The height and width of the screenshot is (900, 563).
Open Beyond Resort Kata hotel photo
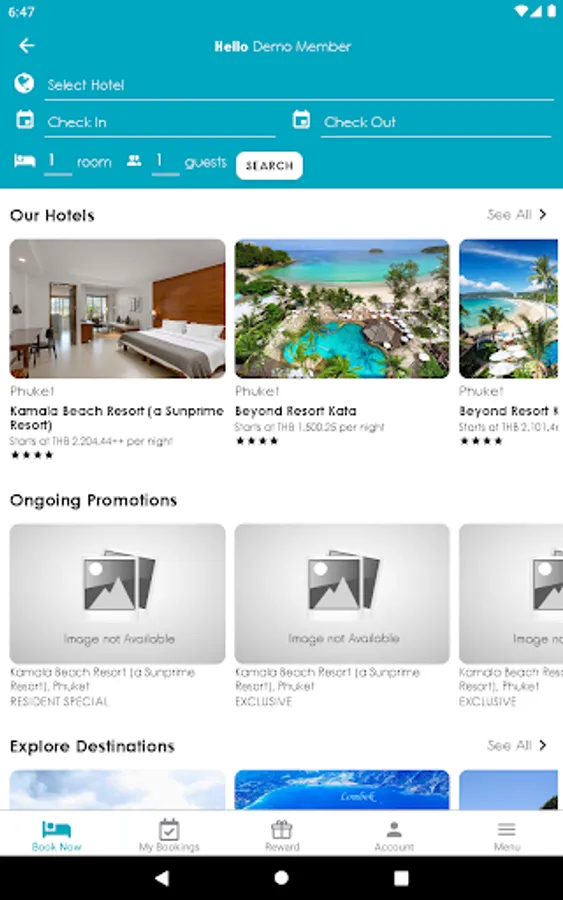click(342, 308)
